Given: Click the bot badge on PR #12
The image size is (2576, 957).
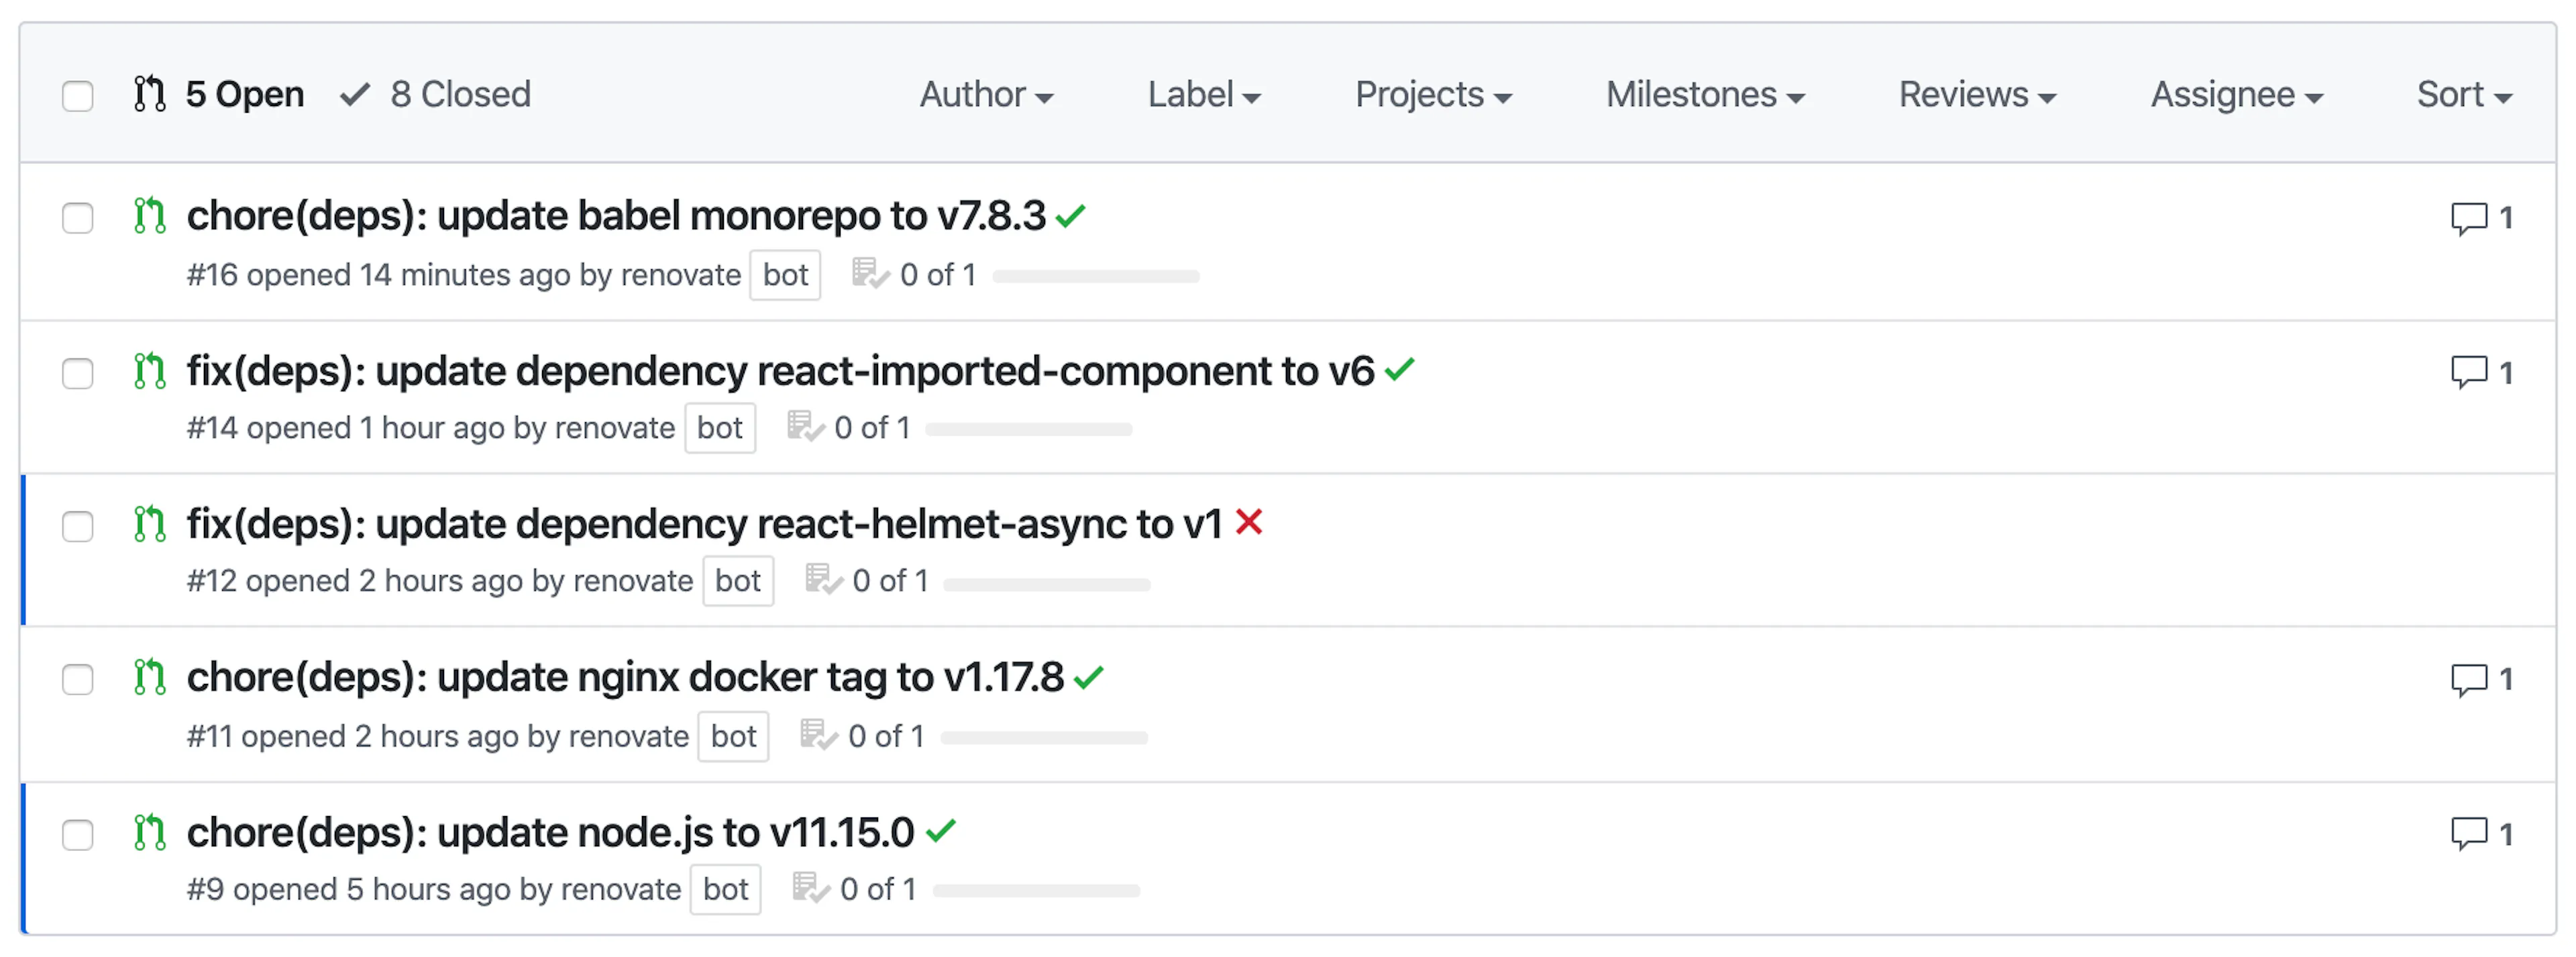Looking at the screenshot, I should click(738, 581).
